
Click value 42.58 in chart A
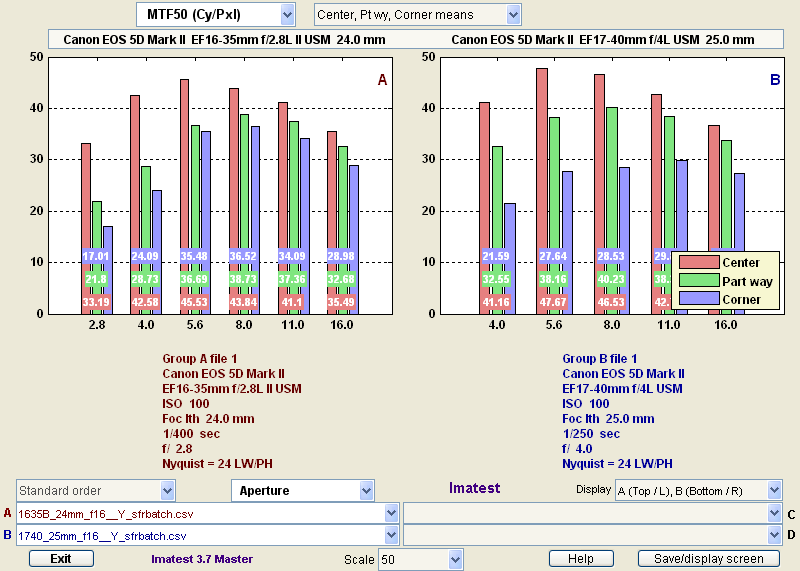pos(145,302)
